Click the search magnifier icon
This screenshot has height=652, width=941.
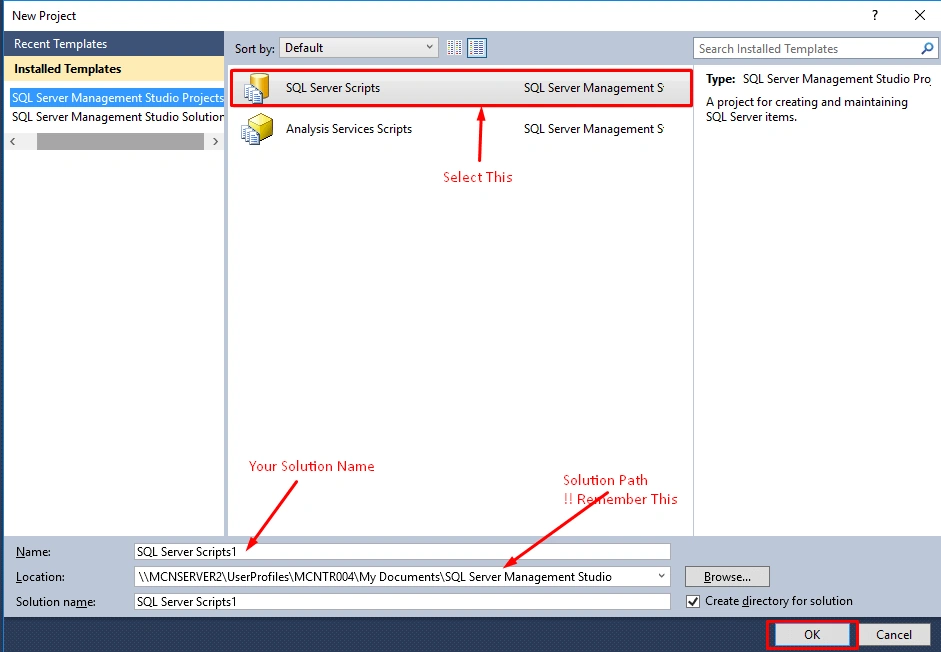[927, 49]
